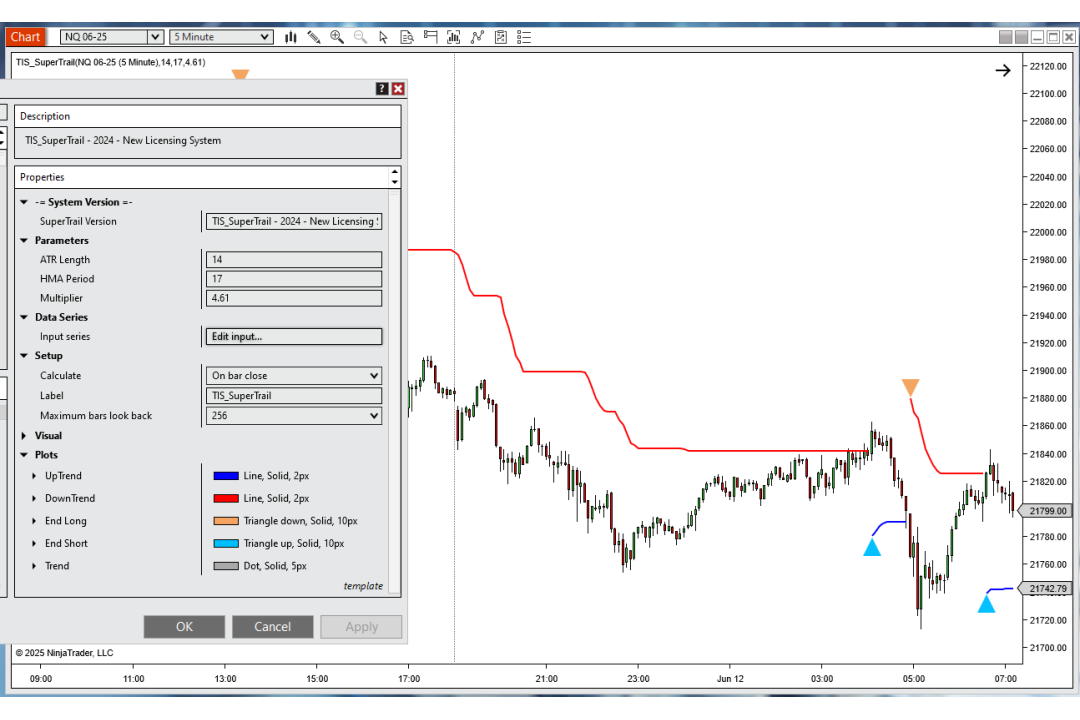Switch to the Chart tab
This screenshot has width=1080, height=720.
coord(25,37)
